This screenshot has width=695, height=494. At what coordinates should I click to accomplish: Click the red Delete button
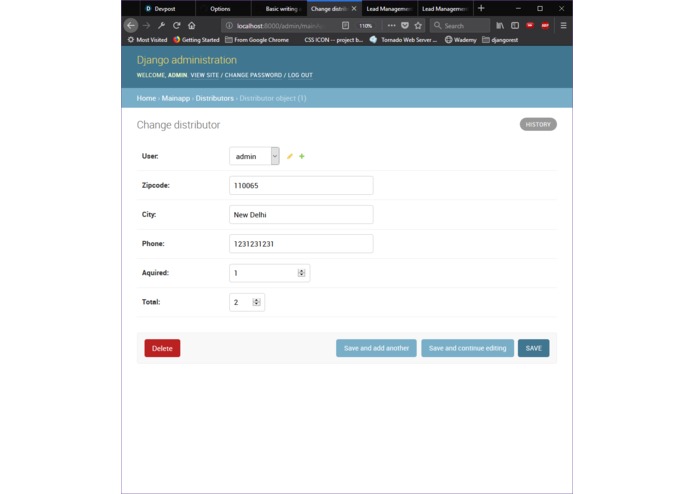tap(162, 348)
